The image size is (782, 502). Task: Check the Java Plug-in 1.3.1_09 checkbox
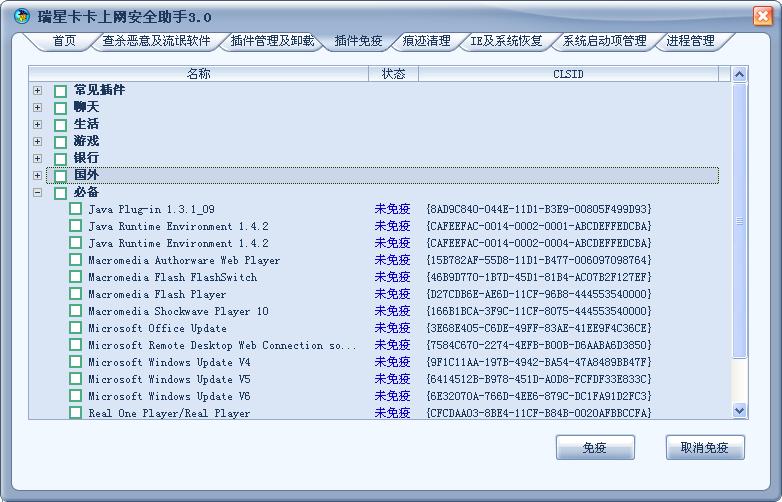tap(75, 208)
